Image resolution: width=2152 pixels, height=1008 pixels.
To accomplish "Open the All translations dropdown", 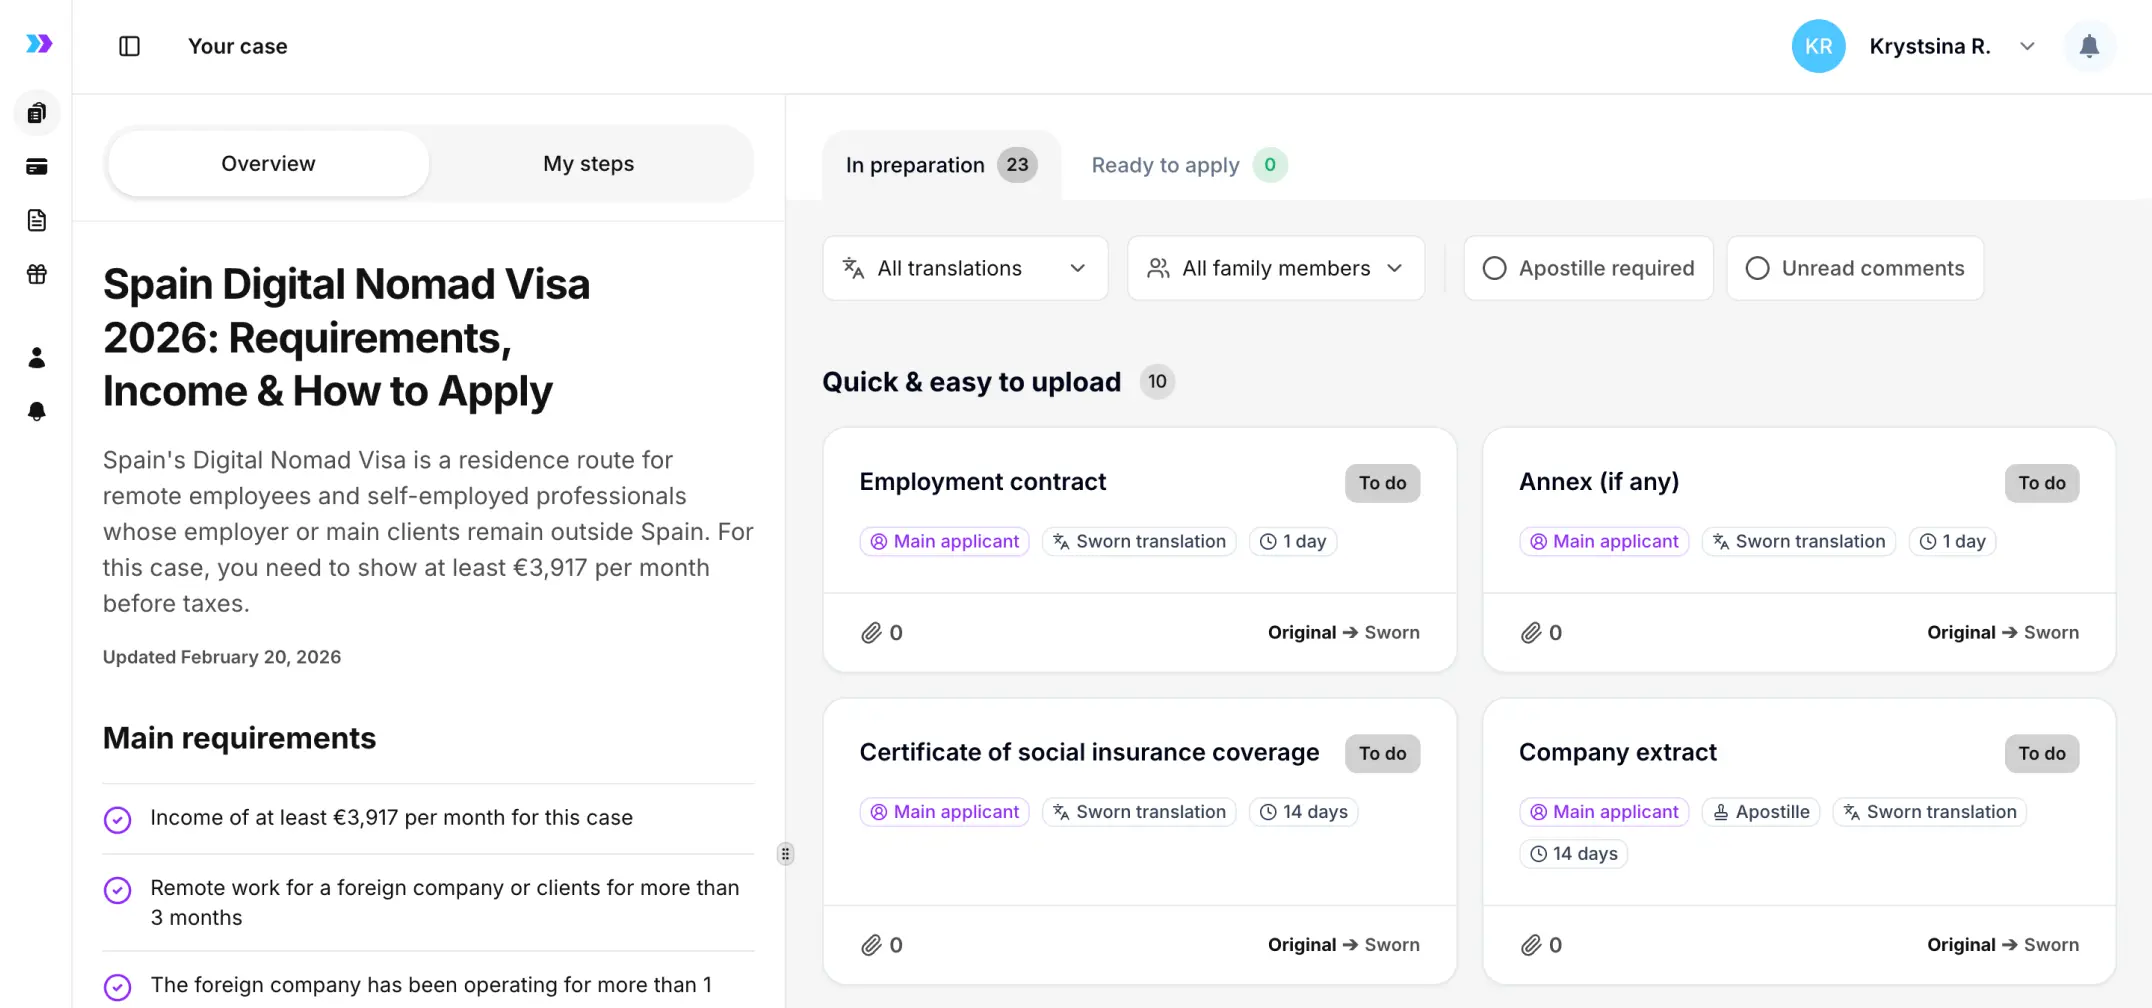I will pos(965,268).
